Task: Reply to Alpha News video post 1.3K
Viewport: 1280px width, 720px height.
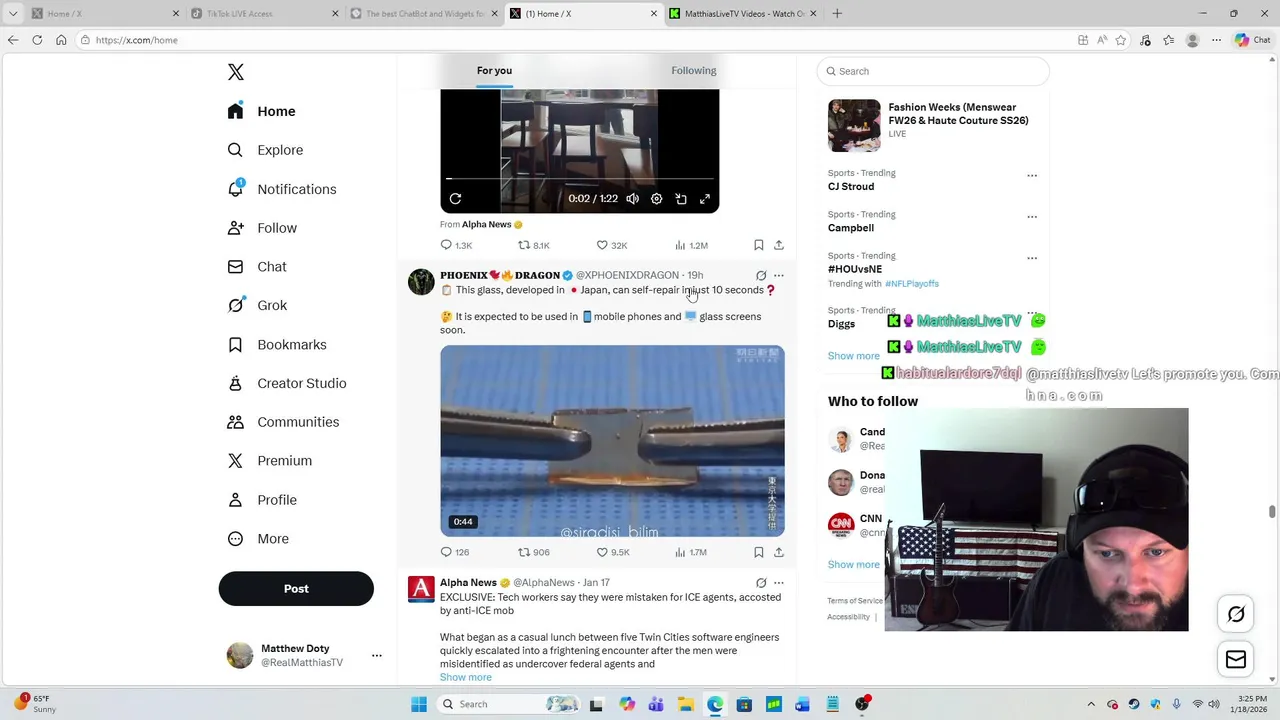Action: (x=456, y=245)
